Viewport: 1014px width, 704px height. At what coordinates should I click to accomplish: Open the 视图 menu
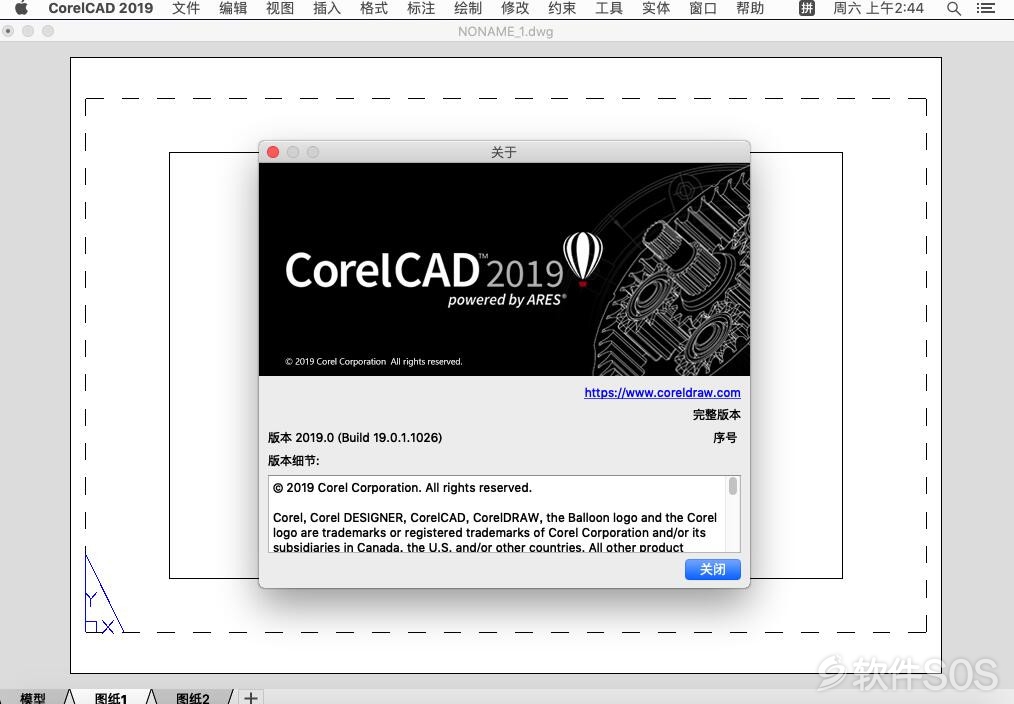280,8
